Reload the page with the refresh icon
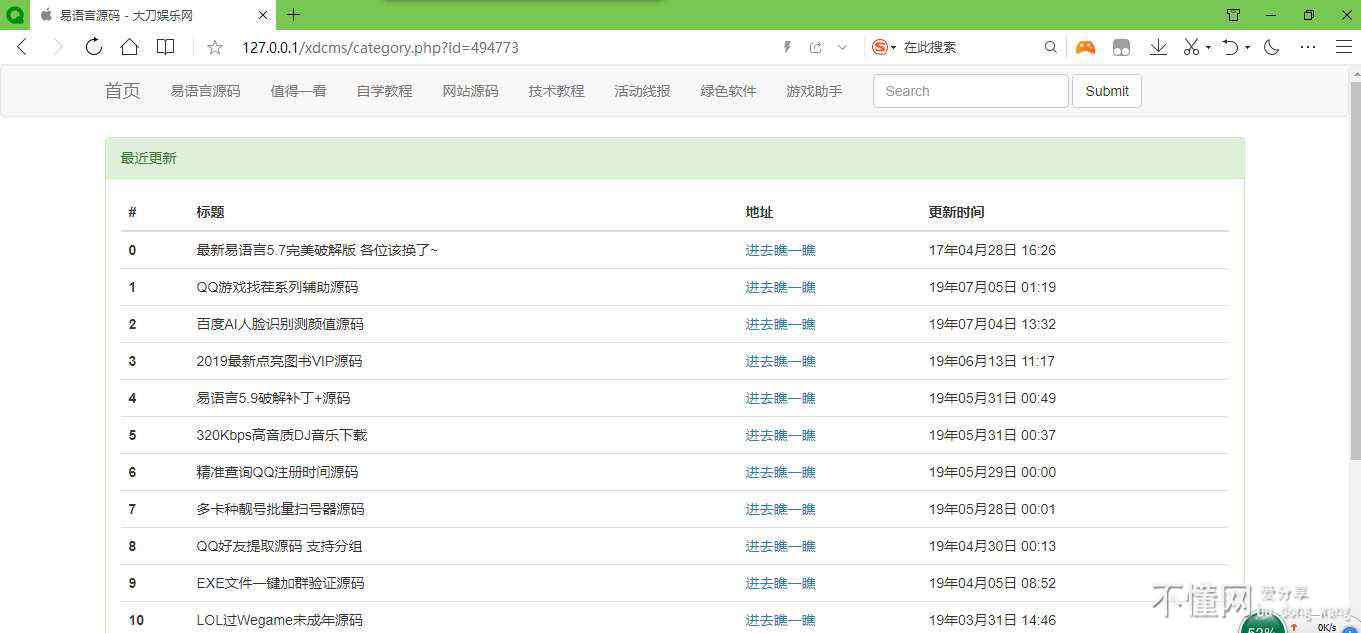Viewport: 1361px width, 633px height. (x=93, y=47)
